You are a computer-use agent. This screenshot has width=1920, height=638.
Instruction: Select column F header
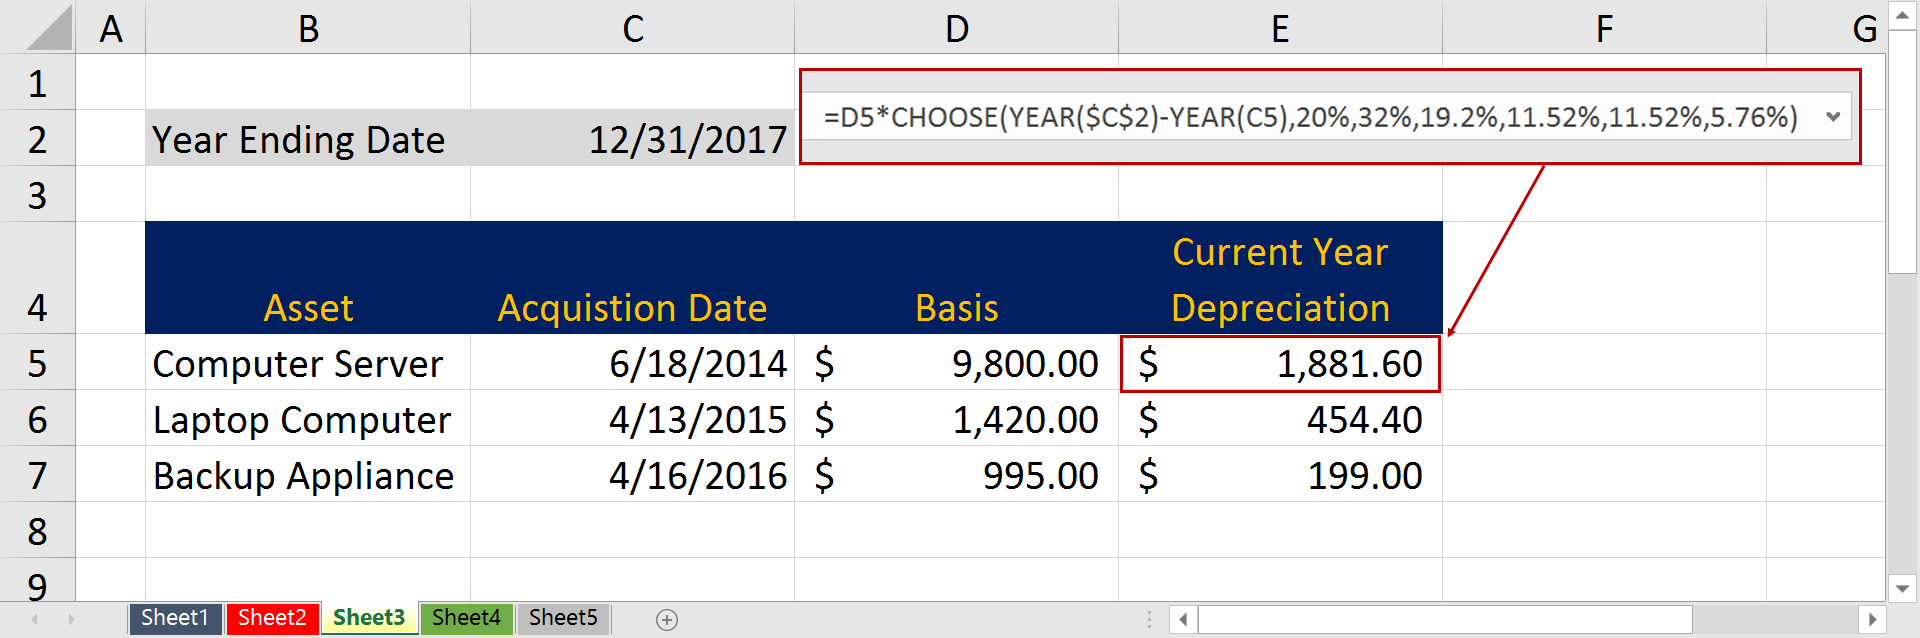(1604, 28)
